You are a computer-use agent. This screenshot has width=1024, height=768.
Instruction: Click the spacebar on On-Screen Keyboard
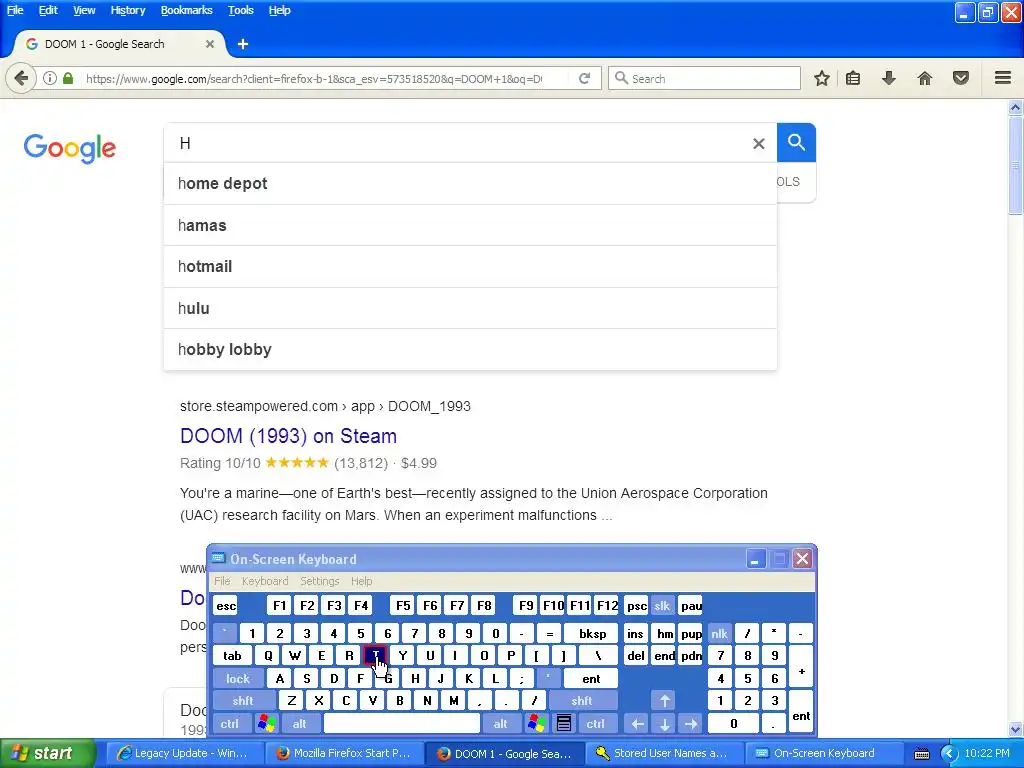402,723
